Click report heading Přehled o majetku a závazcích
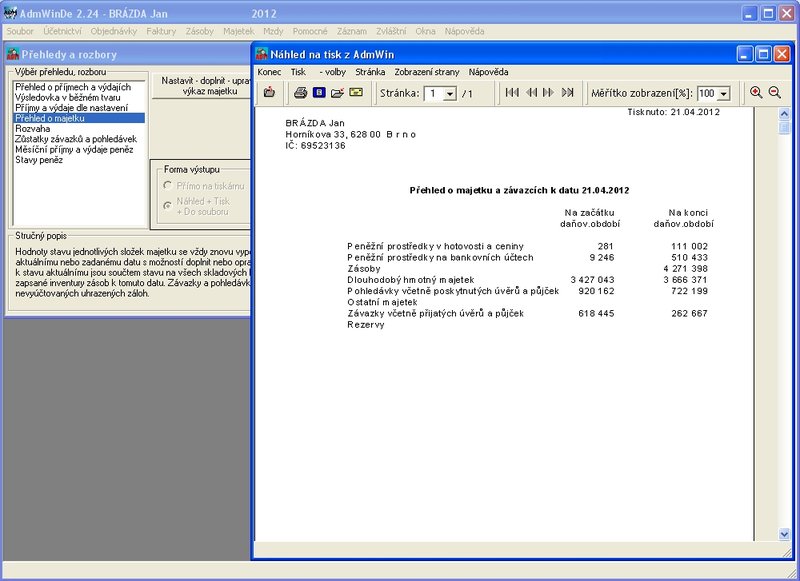This screenshot has width=800, height=581. pos(519,190)
